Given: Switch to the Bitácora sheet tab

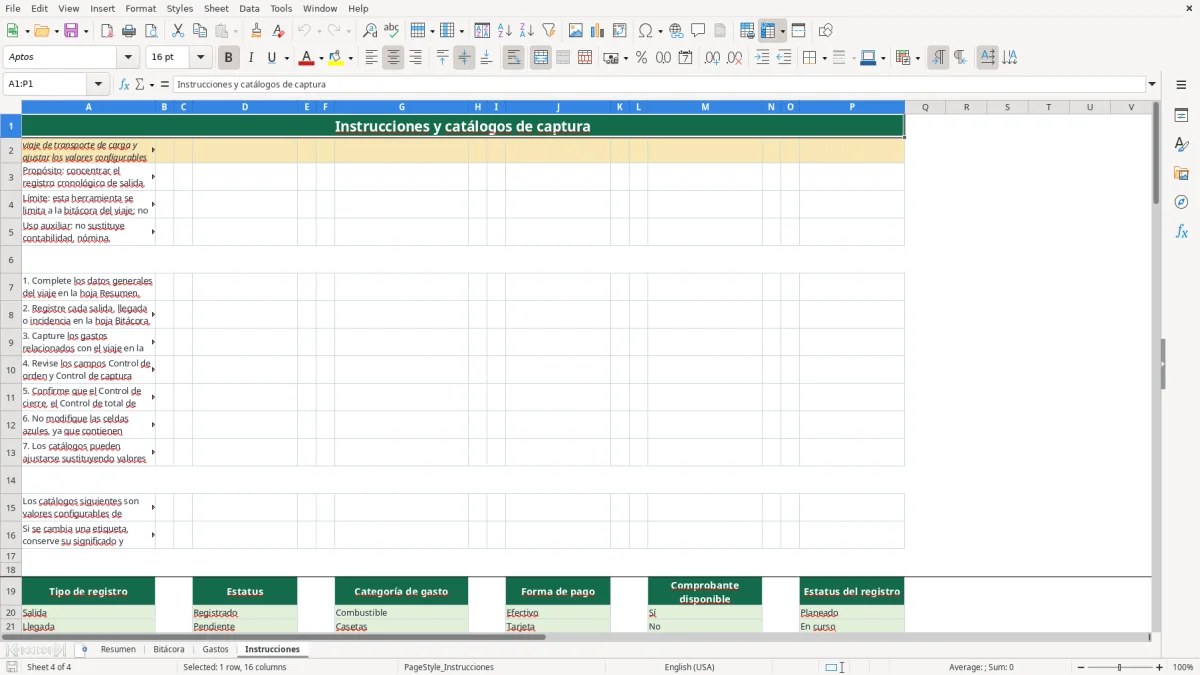Looking at the screenshot, I should (x=168, y=649).
